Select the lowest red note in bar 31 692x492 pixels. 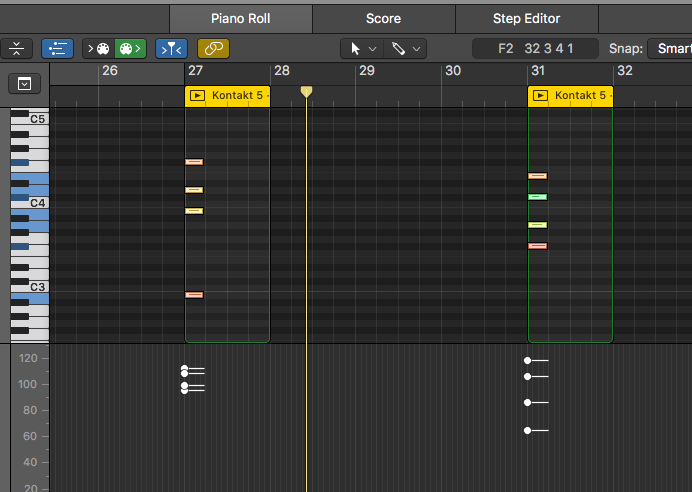point(538,246)
